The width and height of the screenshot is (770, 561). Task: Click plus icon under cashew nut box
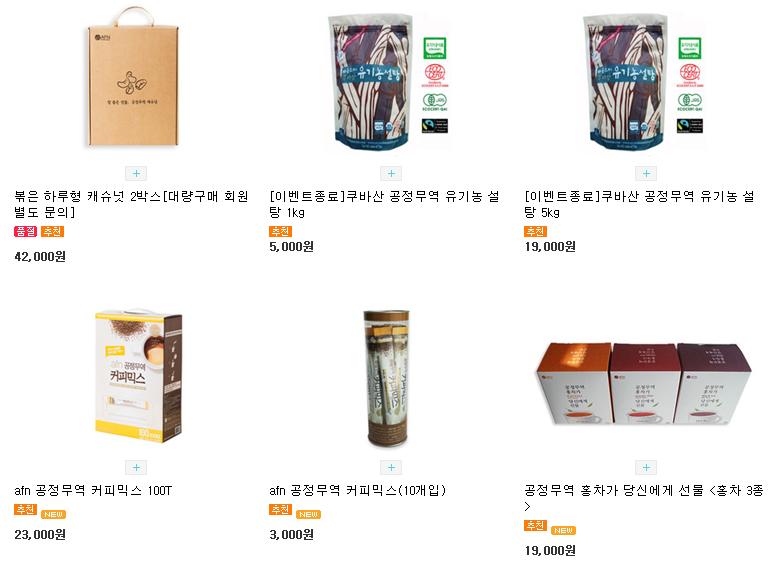point(136,173)
